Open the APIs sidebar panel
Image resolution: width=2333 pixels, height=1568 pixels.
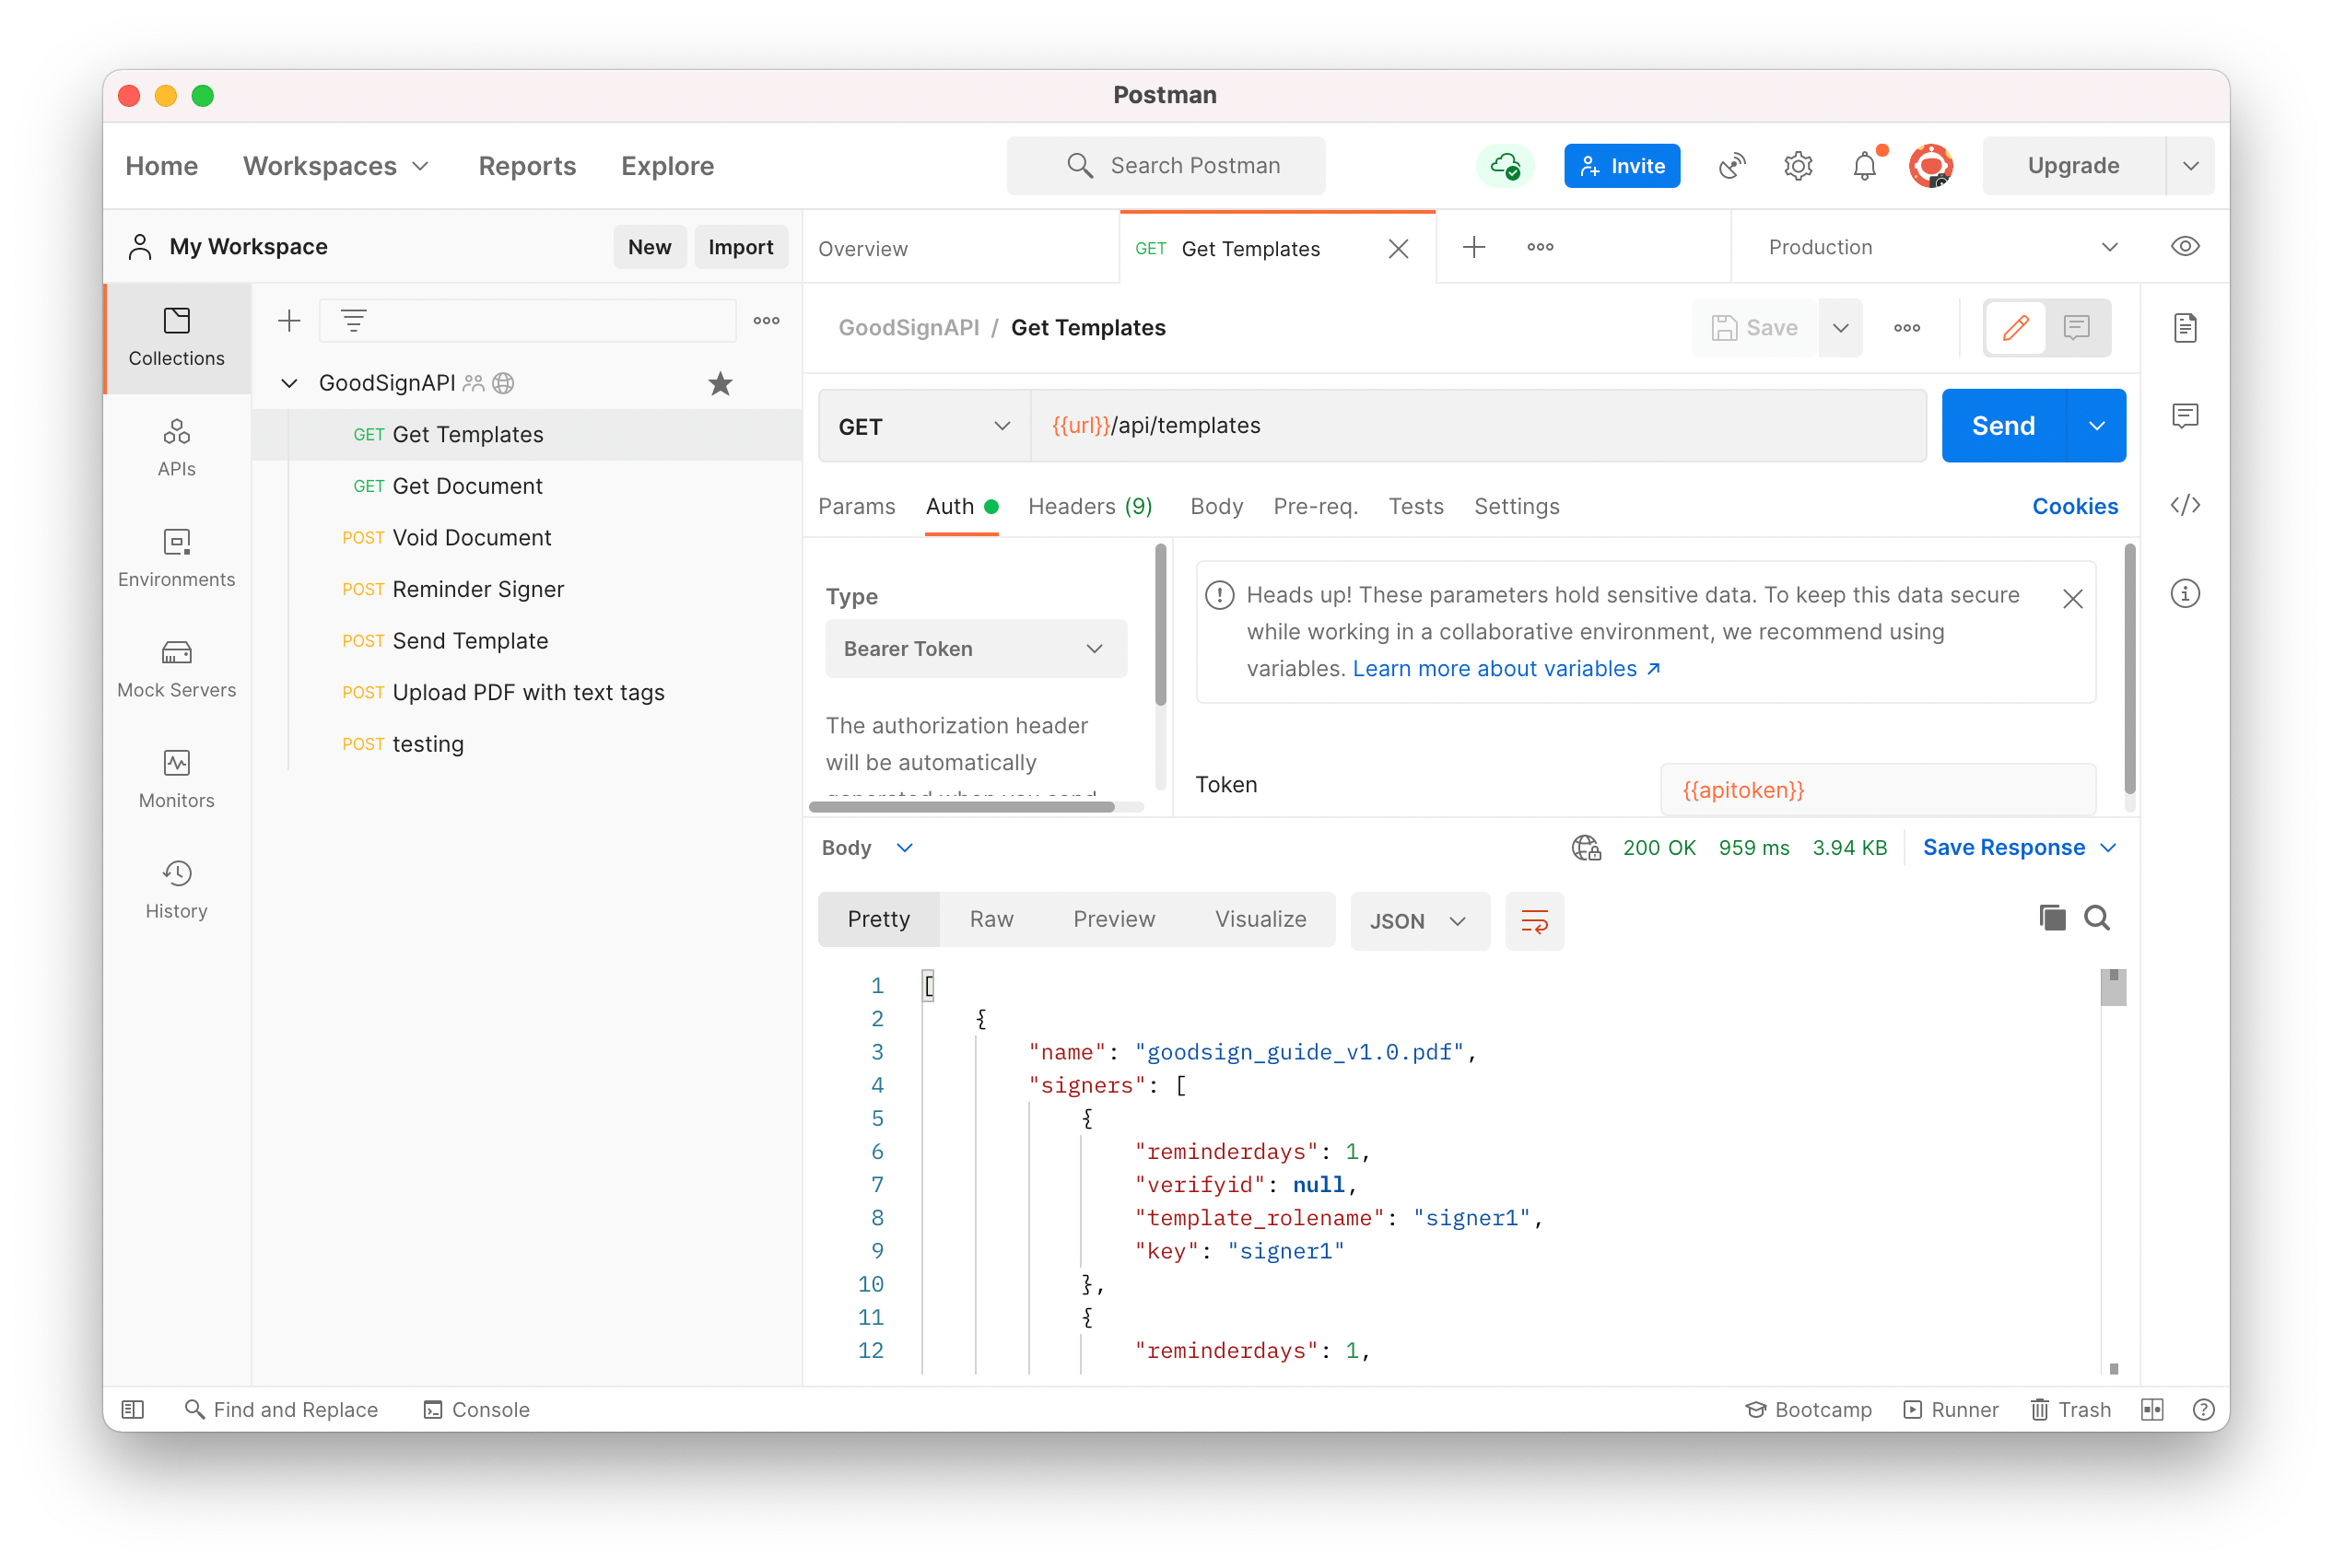pyautogui.click(x=176, y=447)
